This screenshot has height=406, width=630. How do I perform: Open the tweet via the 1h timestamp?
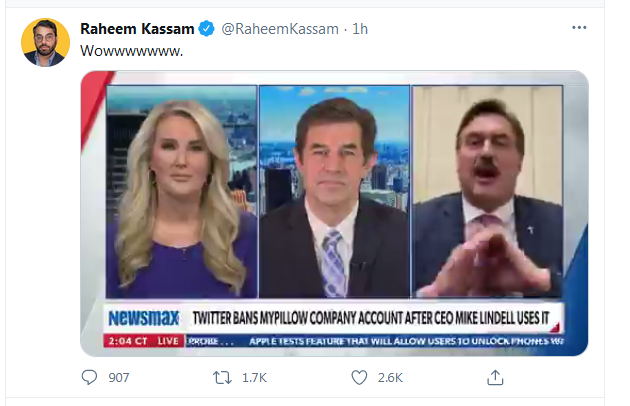tap(358, 28)
